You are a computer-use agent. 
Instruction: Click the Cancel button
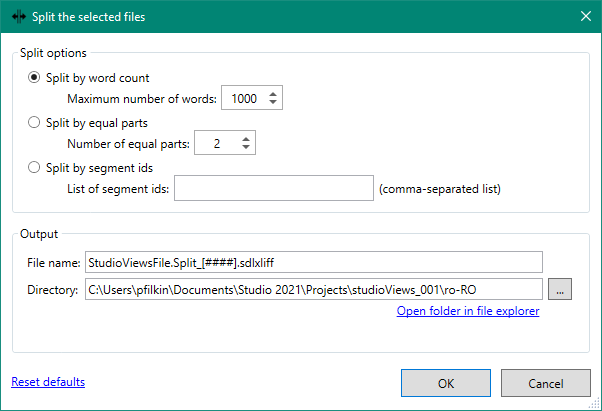tap(546, 383)
